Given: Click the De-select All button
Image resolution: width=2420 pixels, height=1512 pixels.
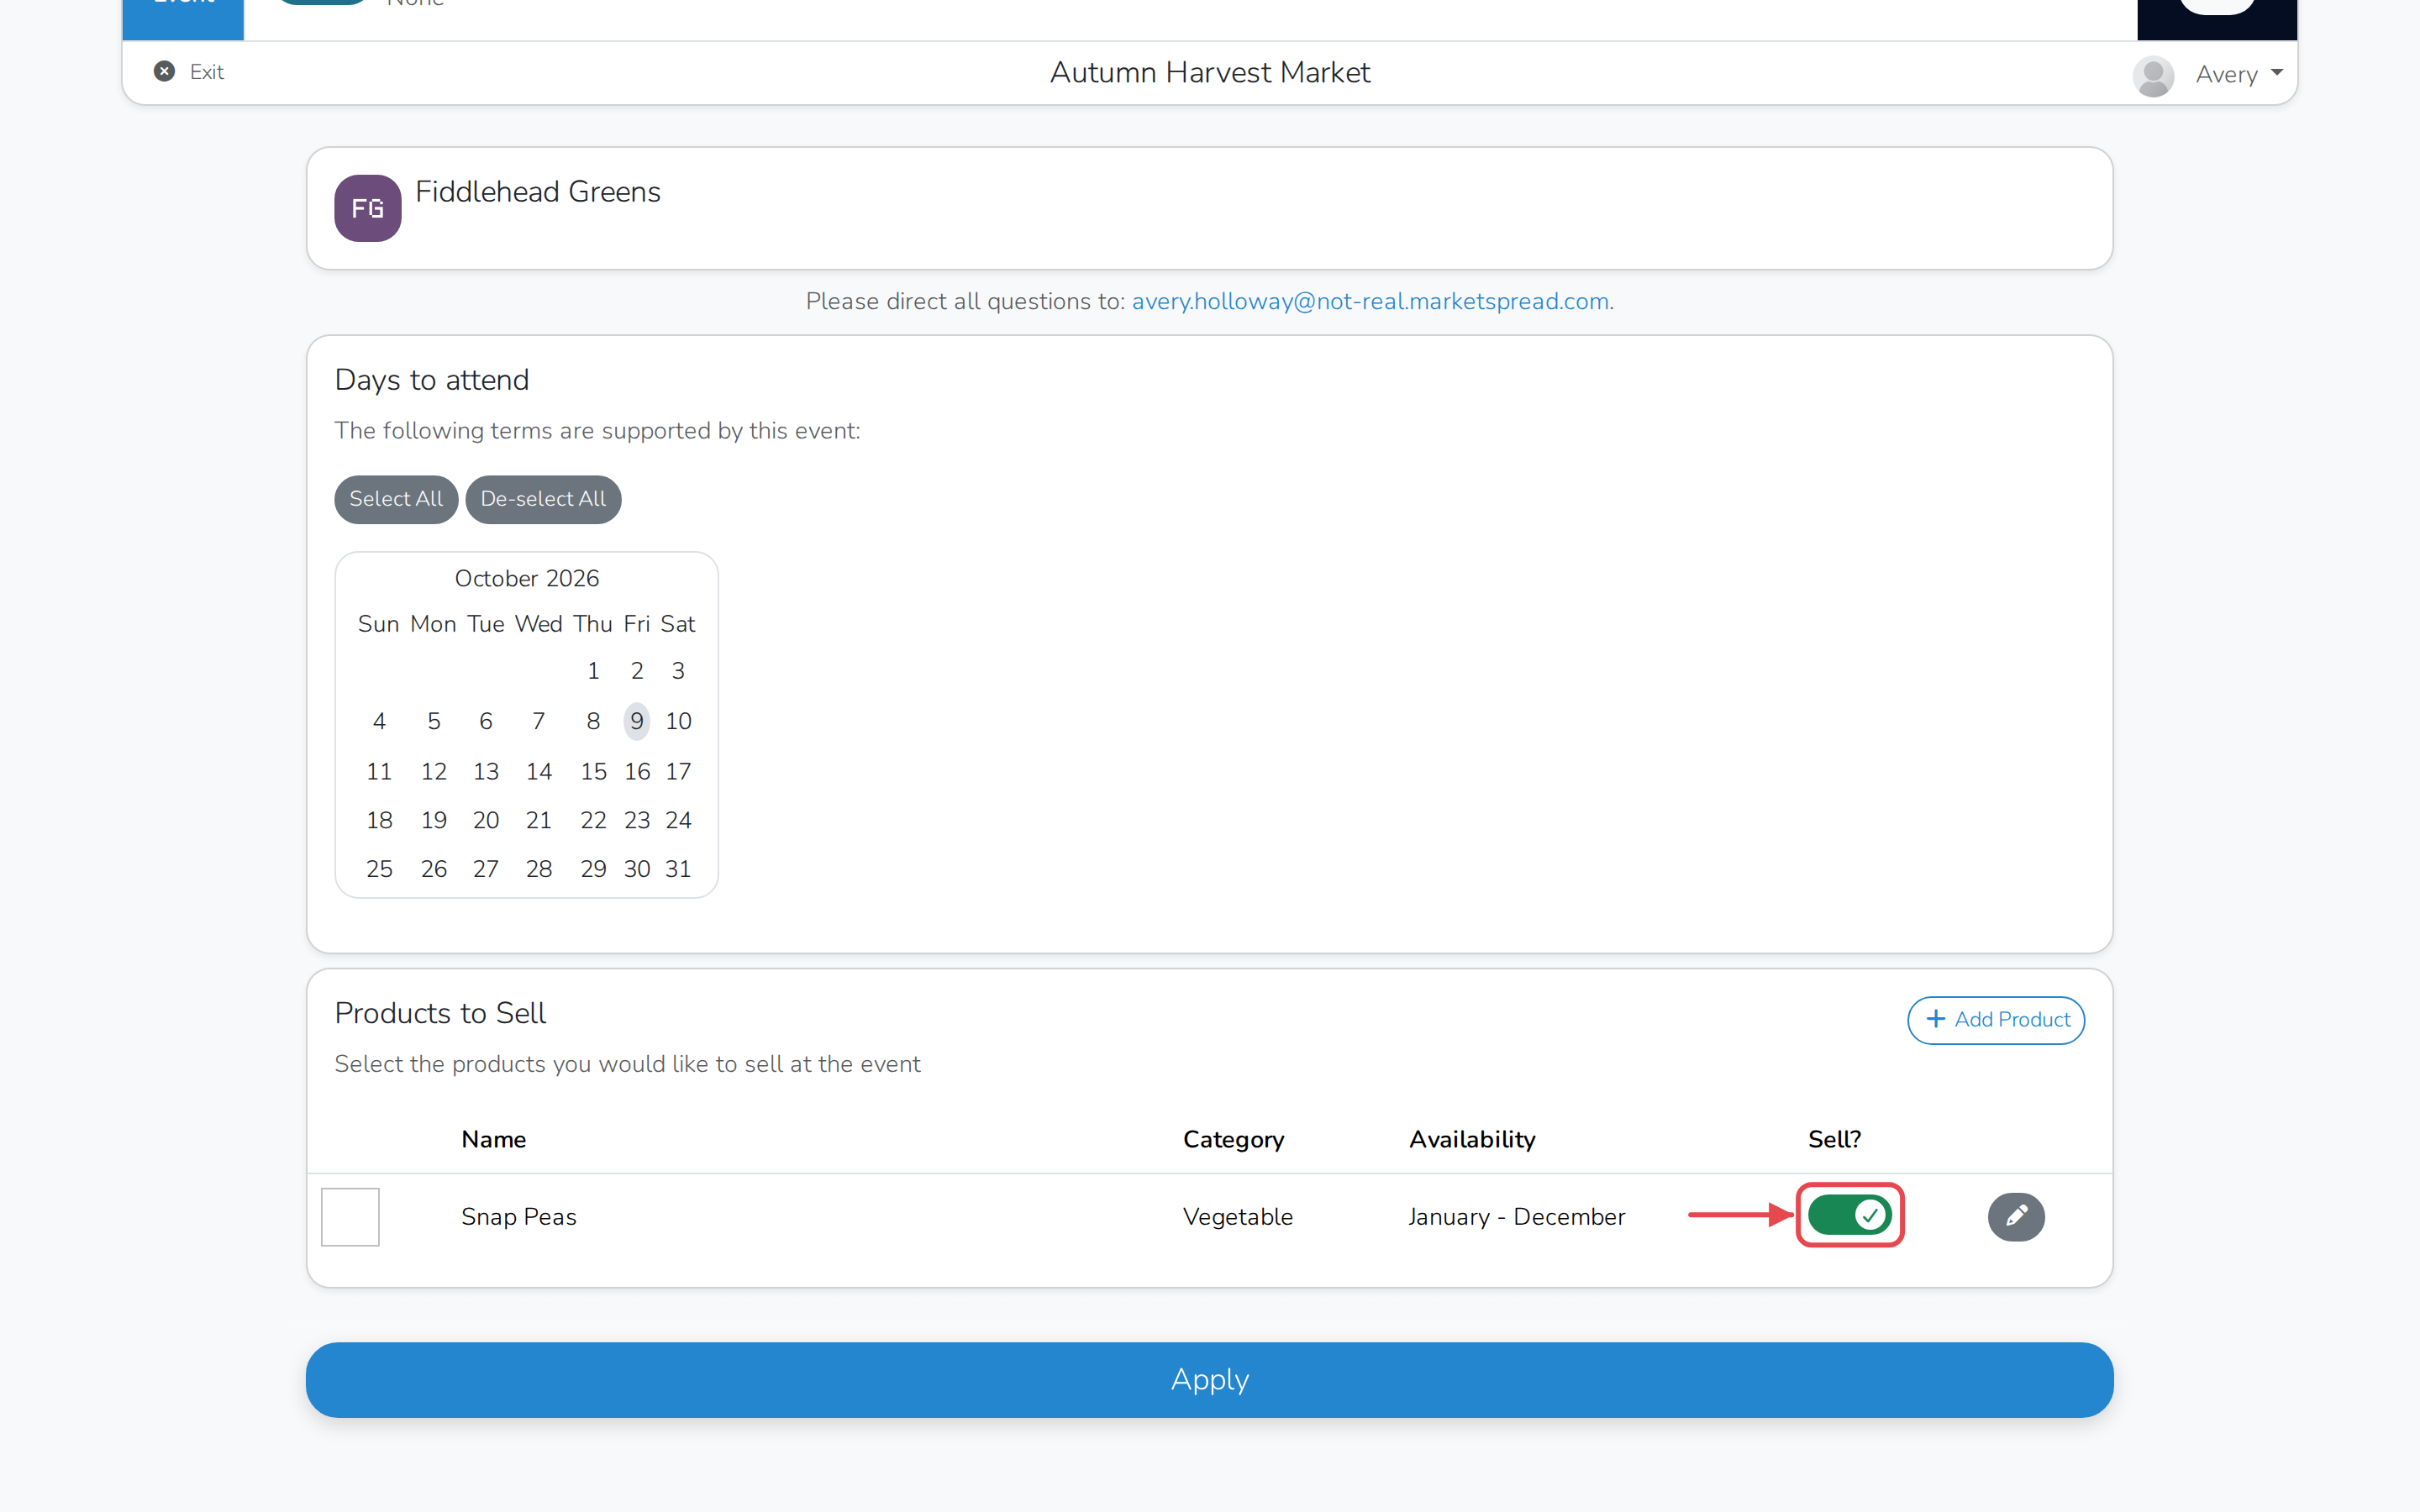Looking at the screenshot, I should tap(543, 499).
